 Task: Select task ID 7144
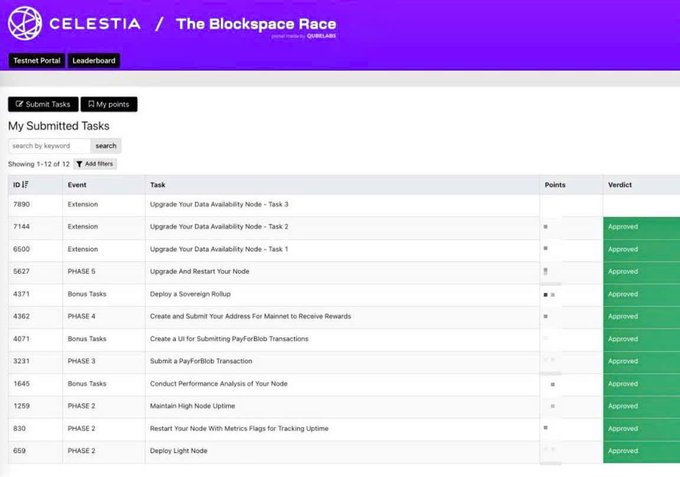21,226
